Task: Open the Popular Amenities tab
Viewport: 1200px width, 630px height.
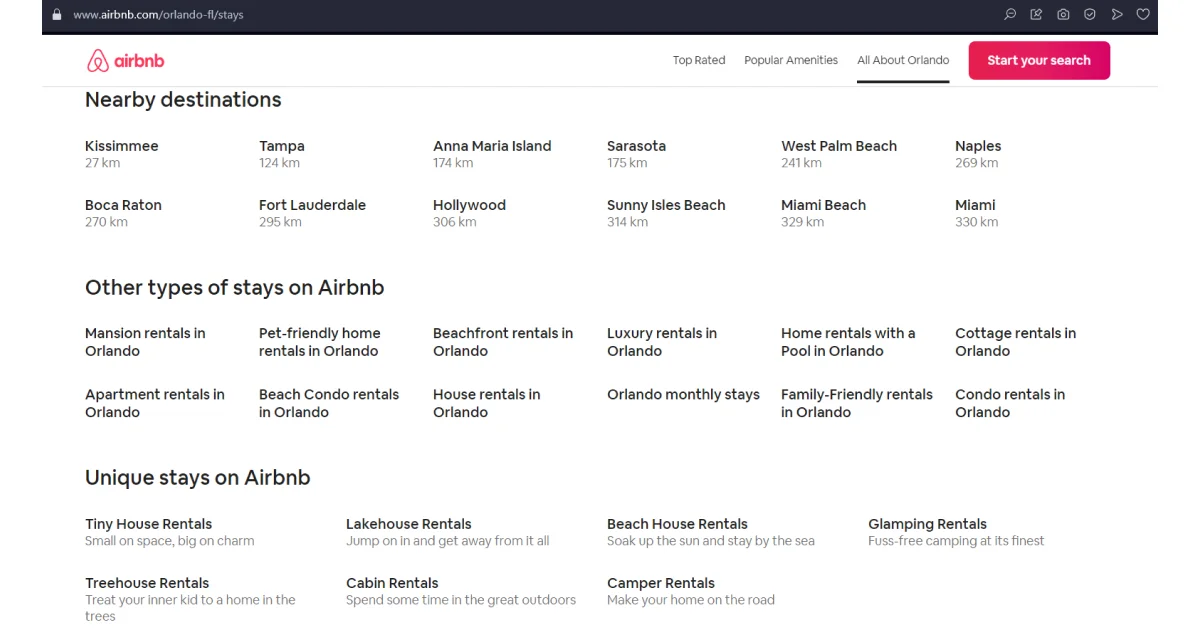Action: 791,60
